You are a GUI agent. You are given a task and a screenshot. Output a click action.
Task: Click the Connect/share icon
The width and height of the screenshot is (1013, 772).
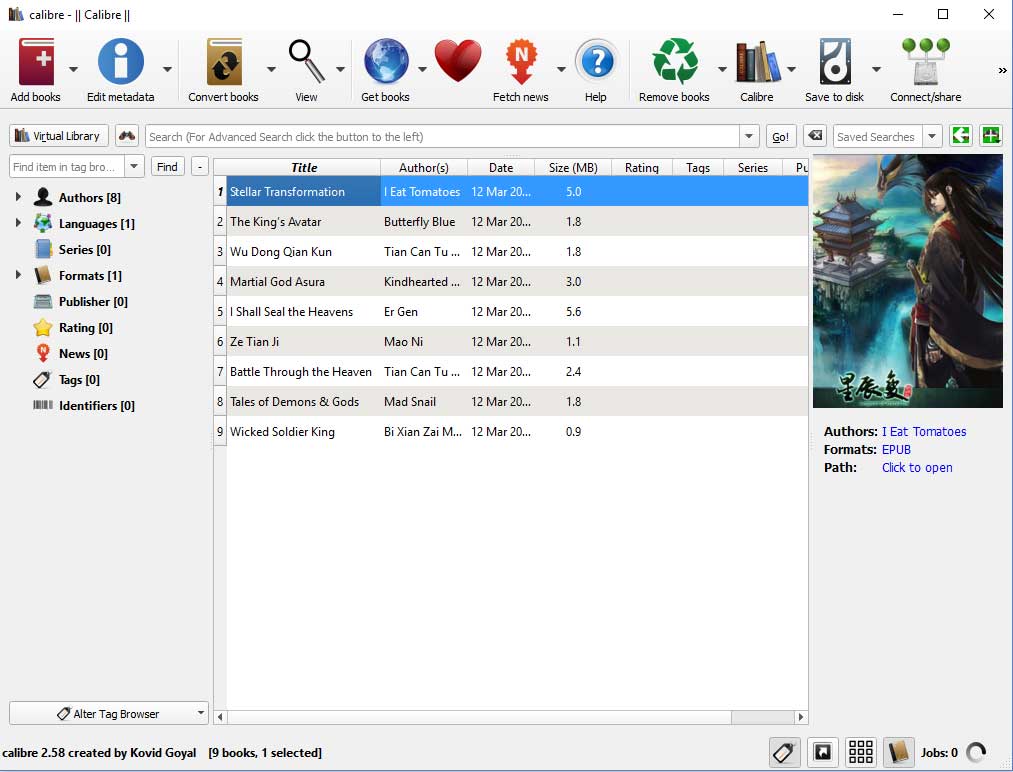point(926,62)
